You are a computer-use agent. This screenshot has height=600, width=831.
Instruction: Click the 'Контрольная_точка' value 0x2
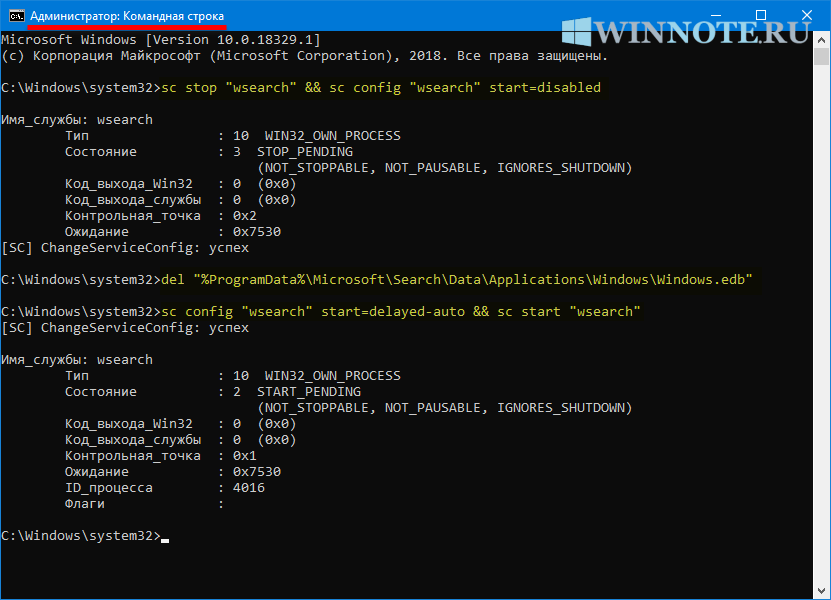pyautogui.click(x=245, y=215)
